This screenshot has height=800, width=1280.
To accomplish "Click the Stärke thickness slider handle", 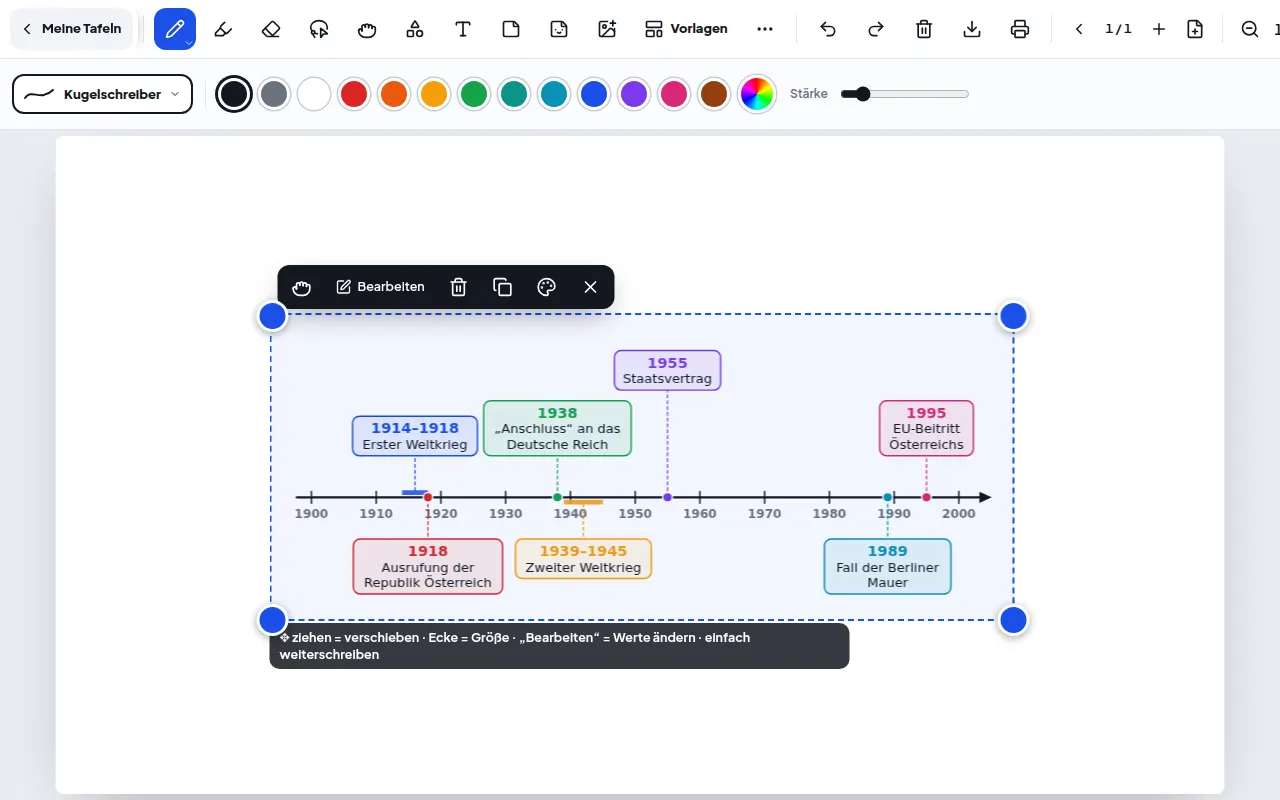I will (862, 94).
